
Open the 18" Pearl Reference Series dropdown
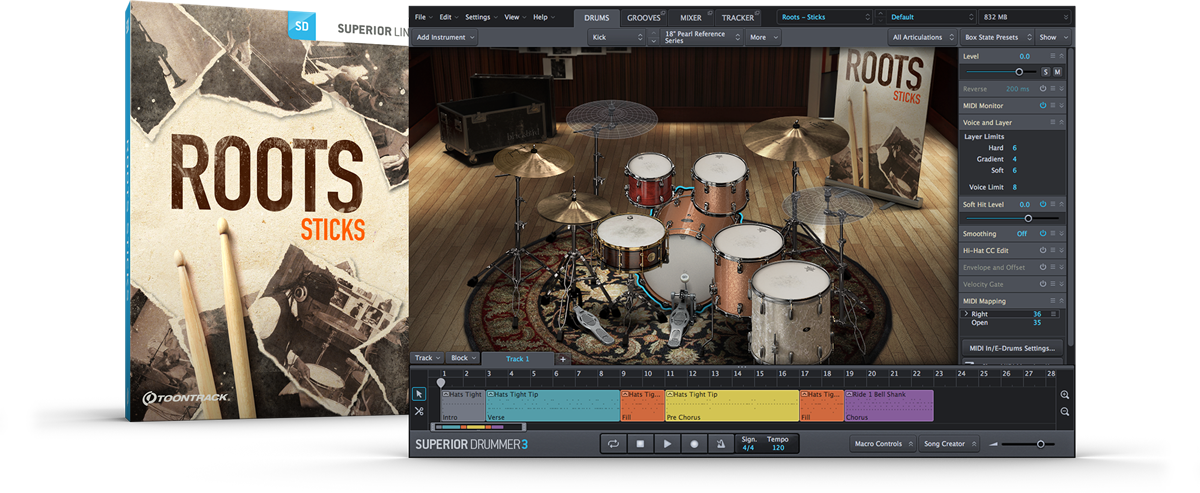click(x=702, y=37)
